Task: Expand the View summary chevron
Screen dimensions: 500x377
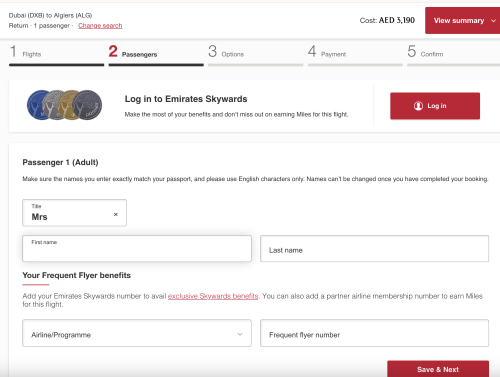Action: pos(493,21)
